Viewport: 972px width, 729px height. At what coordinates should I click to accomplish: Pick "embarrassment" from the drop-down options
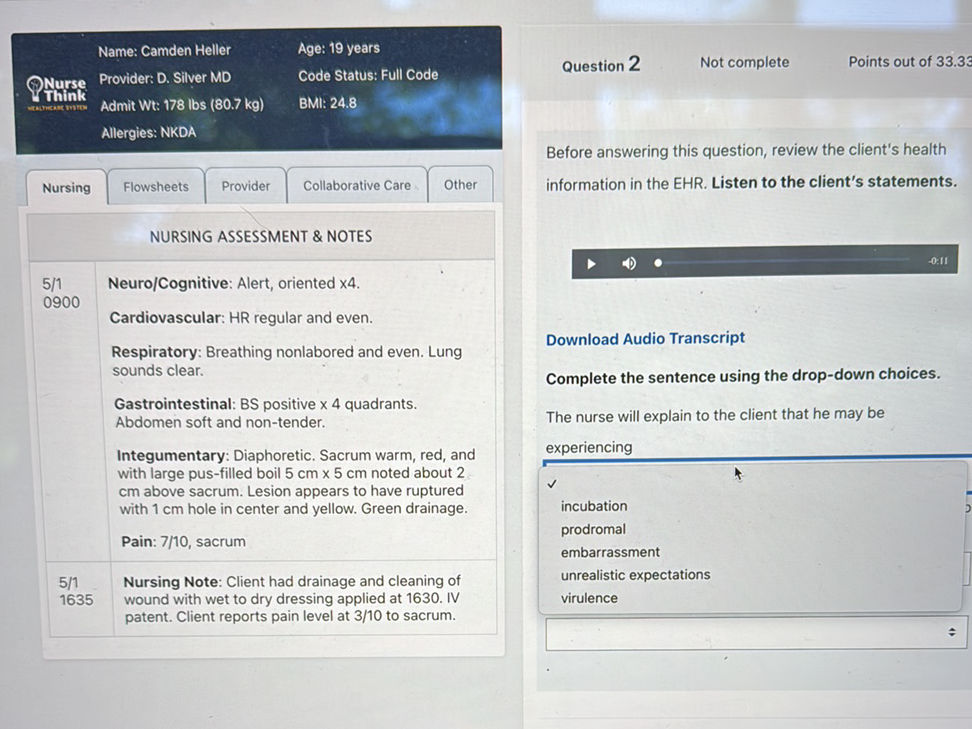610,552
